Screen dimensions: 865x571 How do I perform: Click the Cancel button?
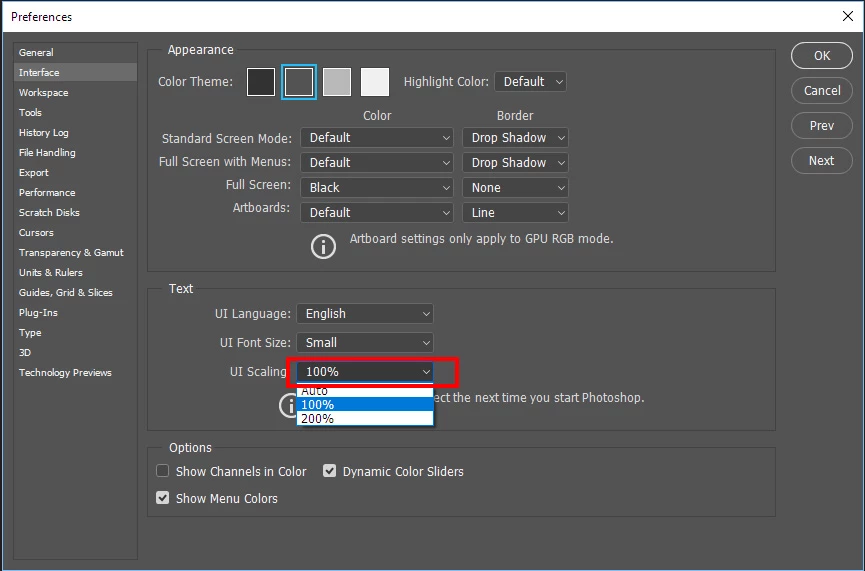tap(822, 90)
